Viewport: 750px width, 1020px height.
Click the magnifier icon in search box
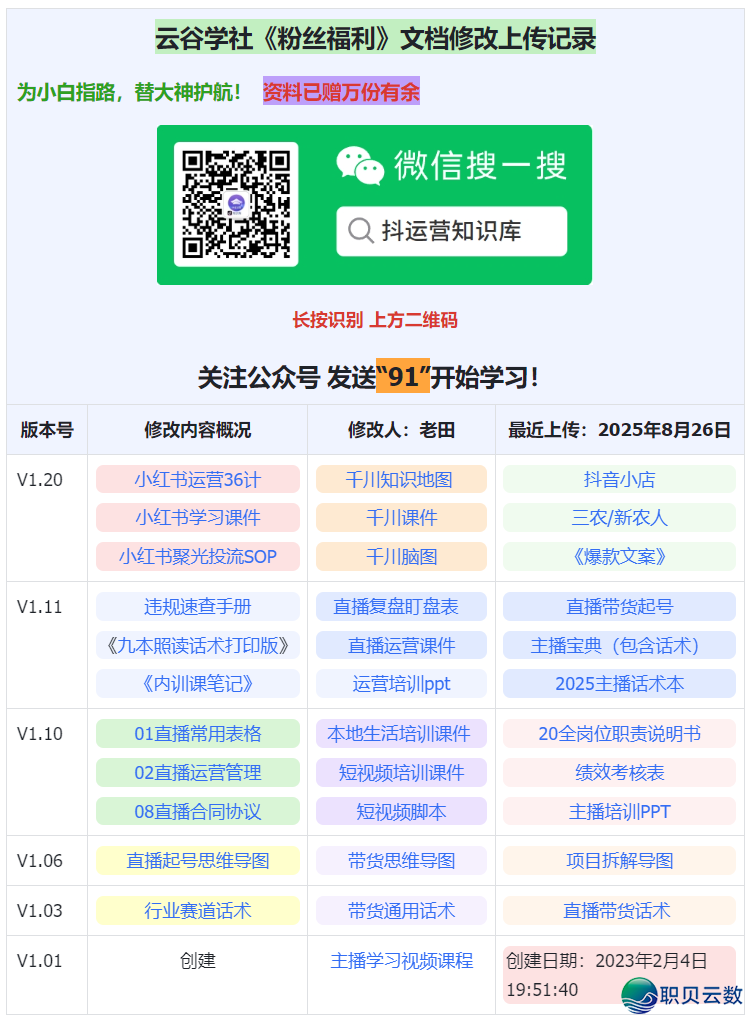coord(360,230)
